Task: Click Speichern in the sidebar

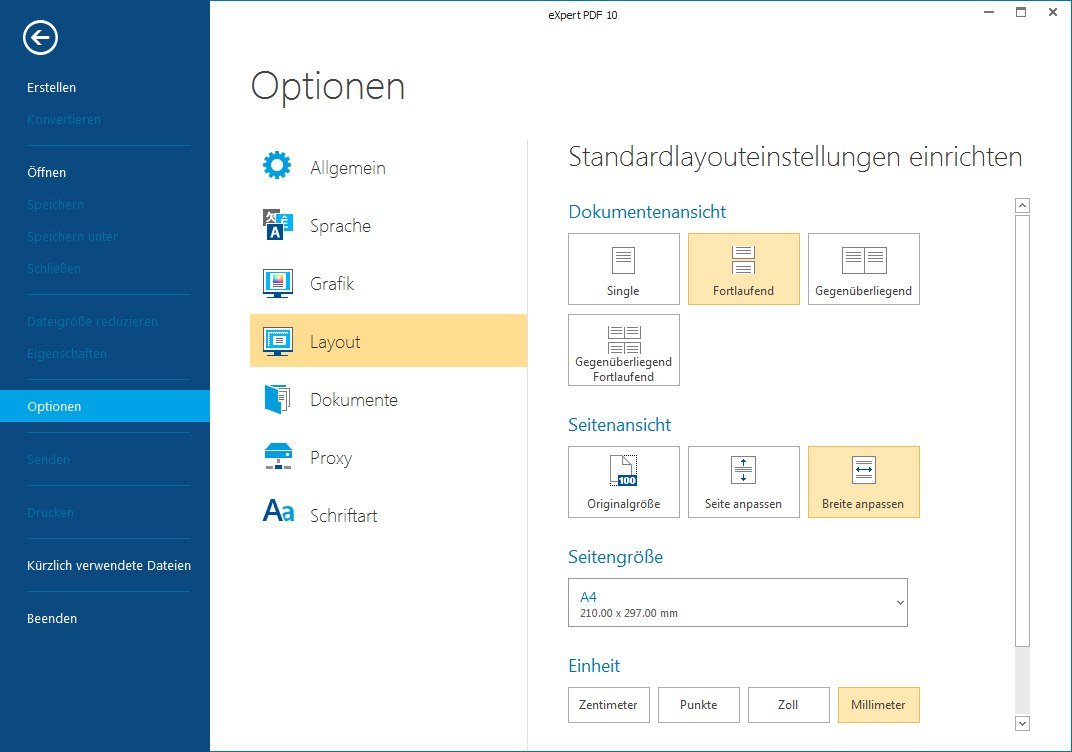Action: coord(55,204)
